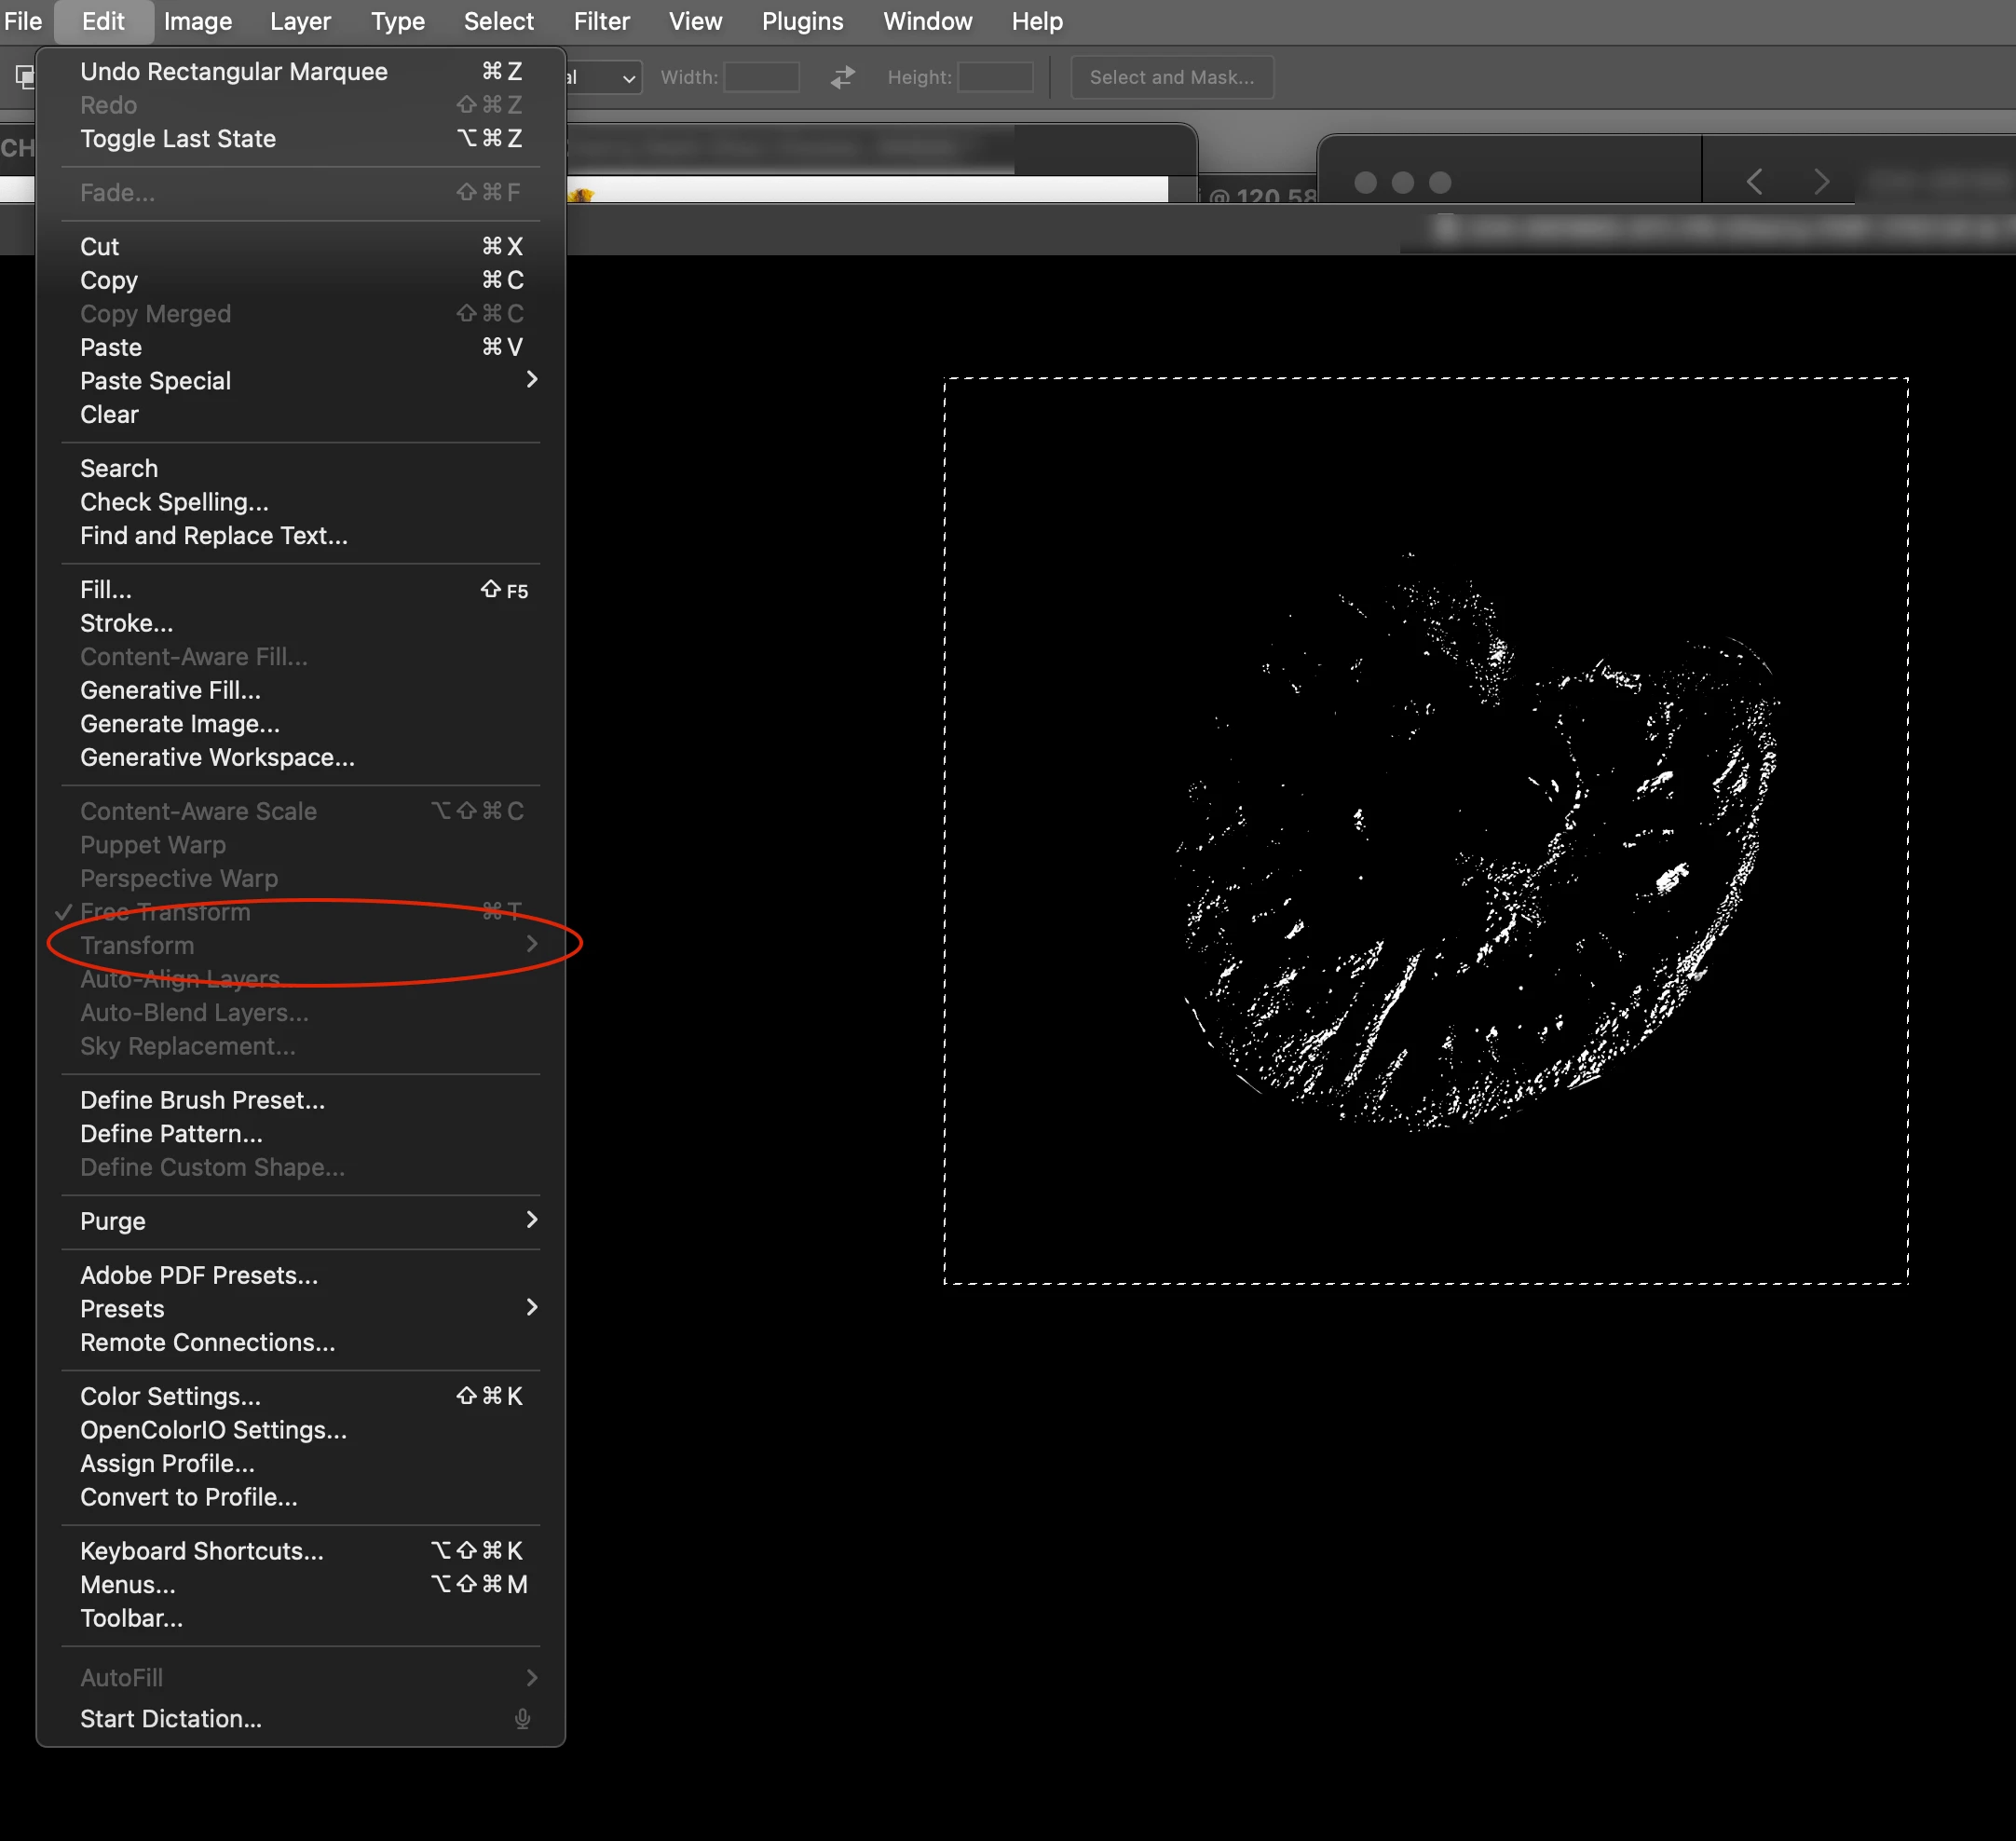Viewport: 2016px width, 1841px height.
Task: Click the forward chevron in the right window
Action: coord(1821,181)
